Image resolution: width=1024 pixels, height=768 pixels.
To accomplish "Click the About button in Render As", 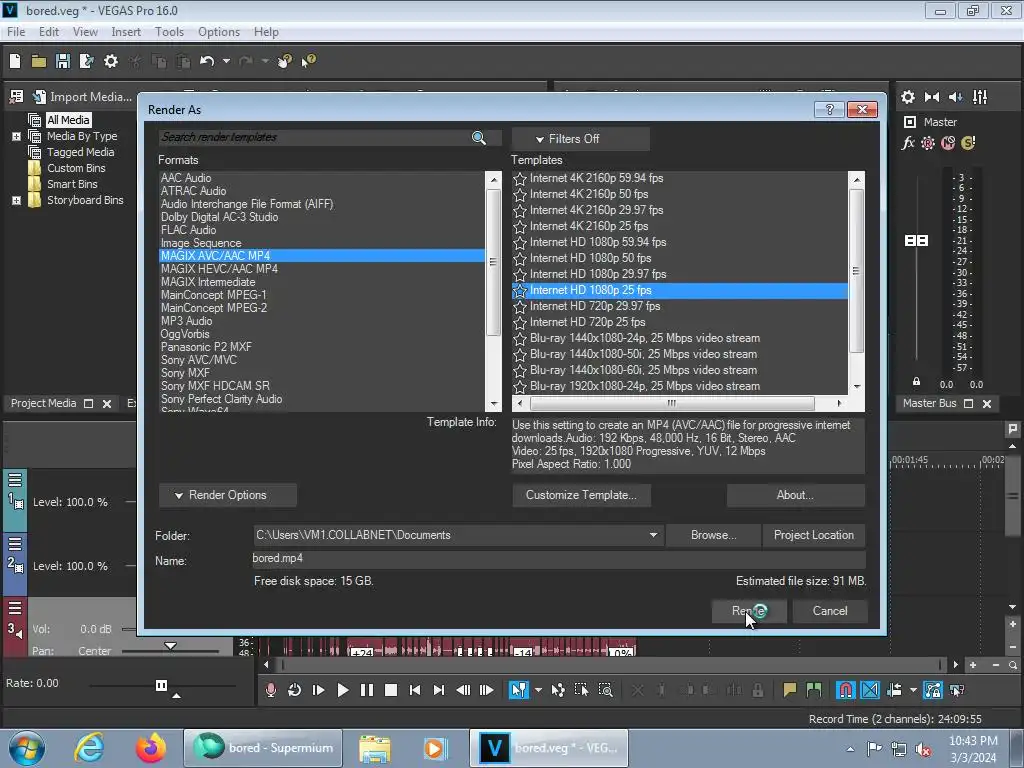I will point(795,495).
